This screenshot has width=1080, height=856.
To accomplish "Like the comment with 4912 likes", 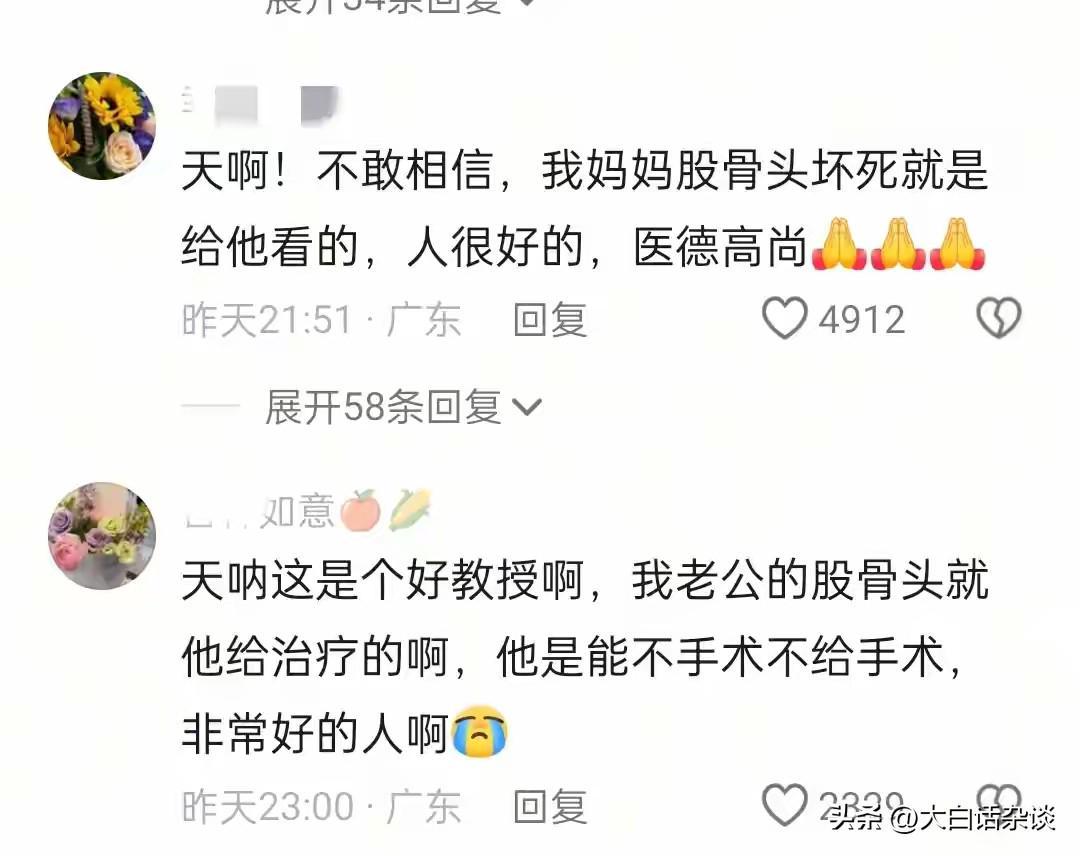I will point(785,319).
